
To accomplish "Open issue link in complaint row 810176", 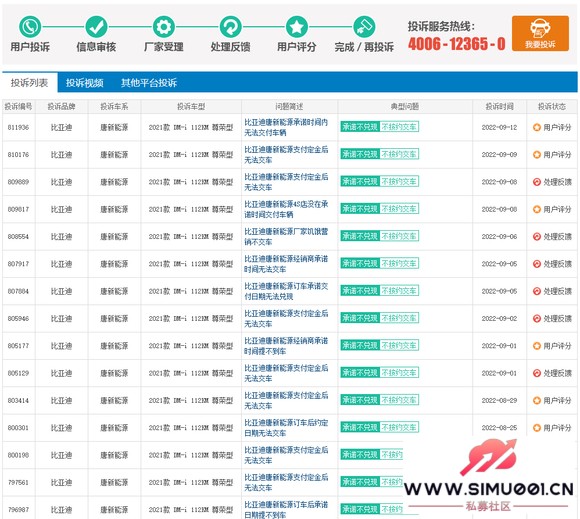I will tap(286, 155).
